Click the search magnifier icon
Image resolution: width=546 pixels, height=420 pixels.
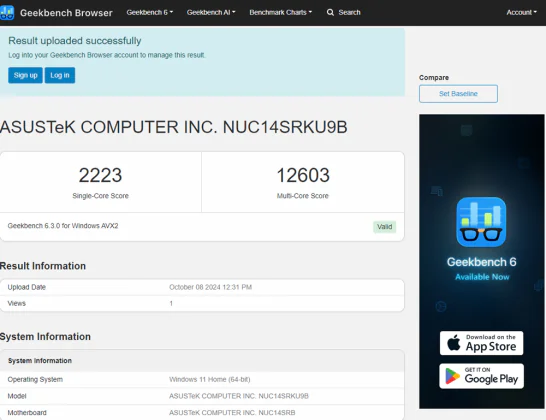pos(330,13)
